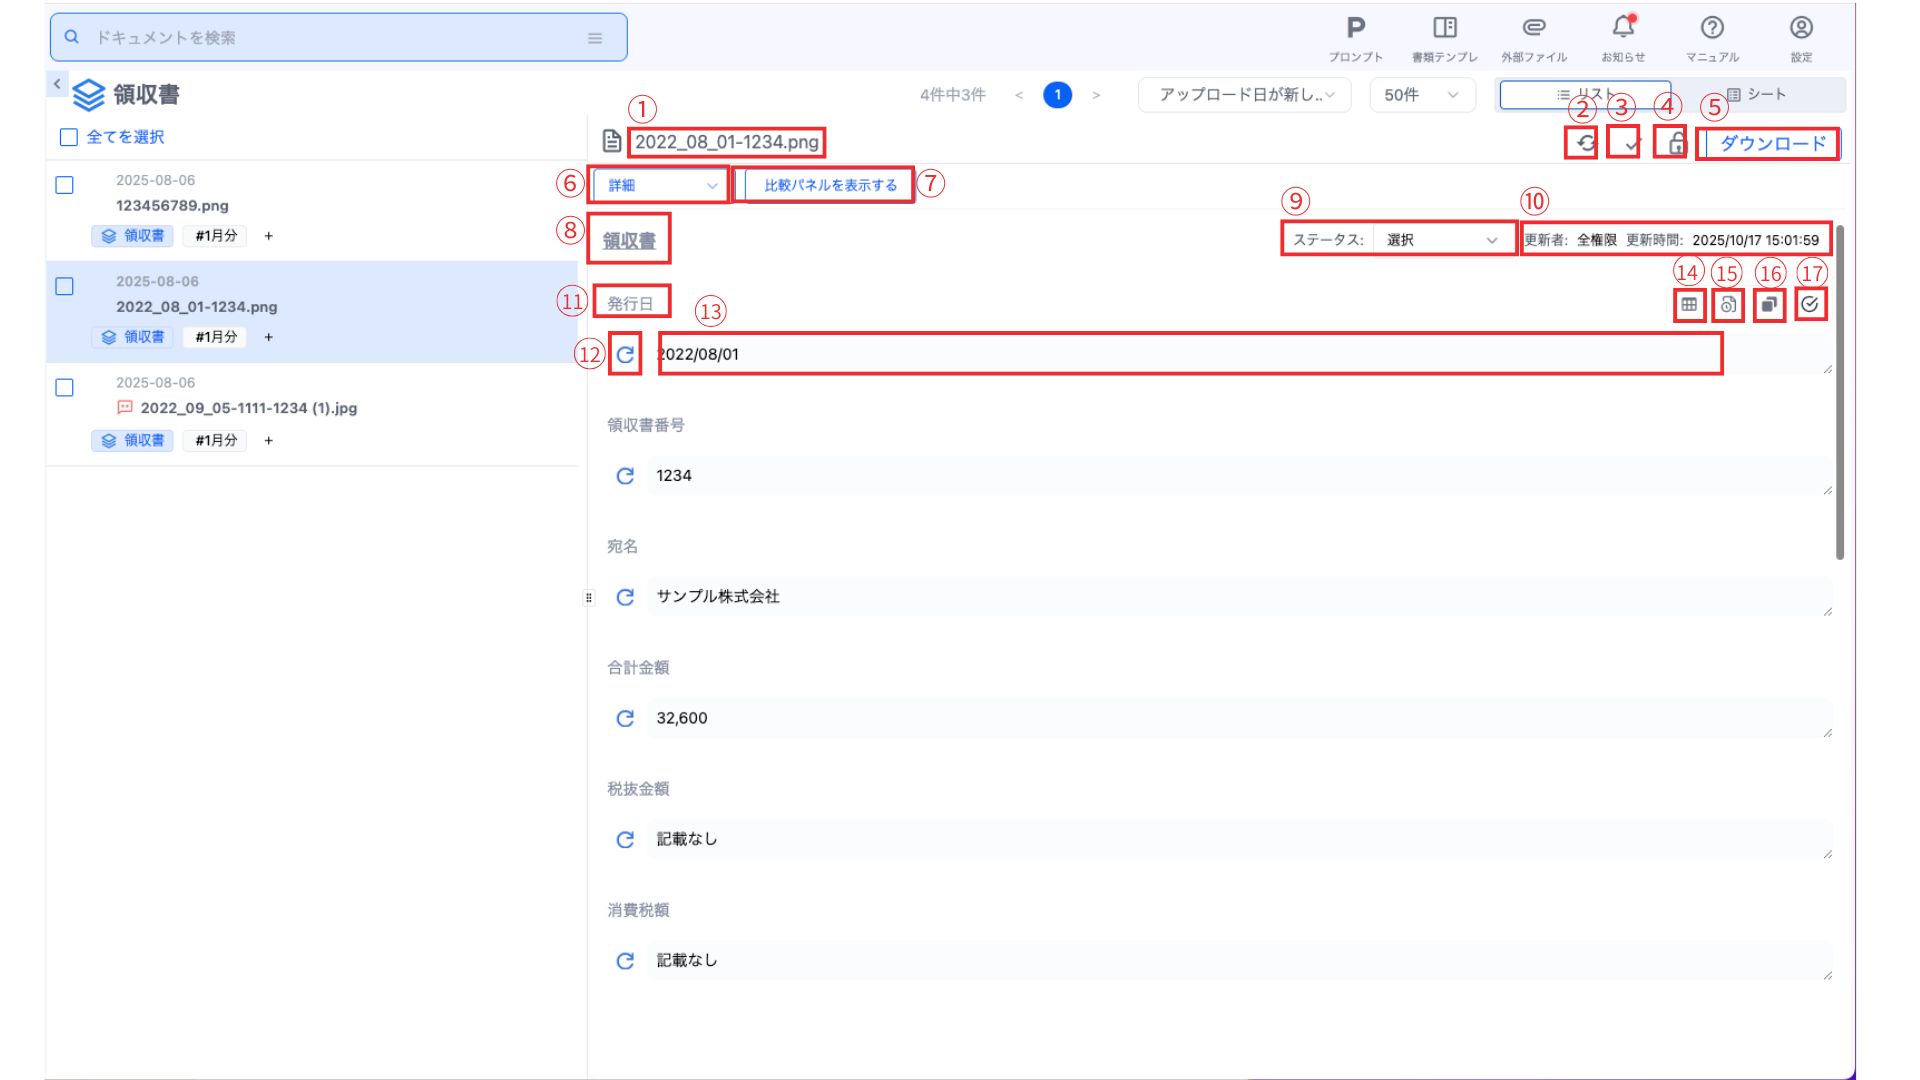The height and width of the screenshot is (1080, 1920).
Task: Click the table view icon above 発行日 field
Action: 1689,305
